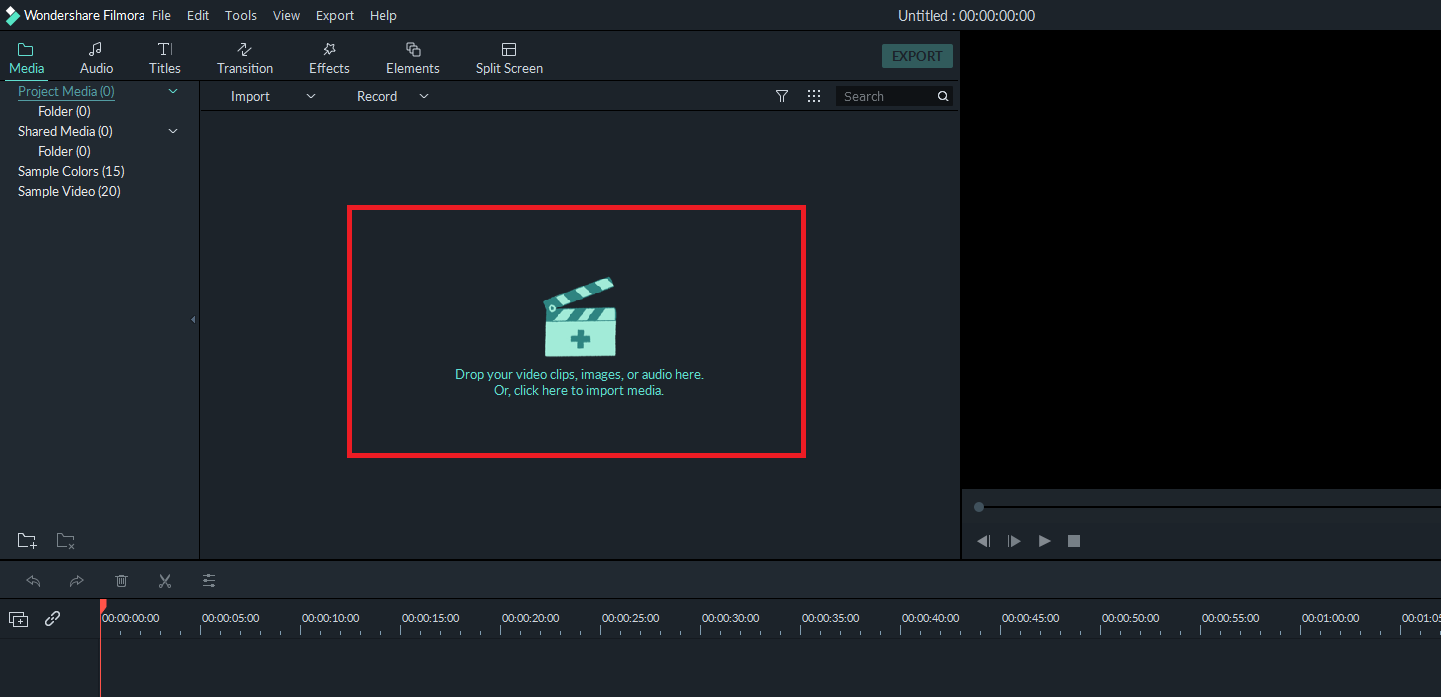
Task: Click the search magnifier in media panel
Action: tap(941, 95)
